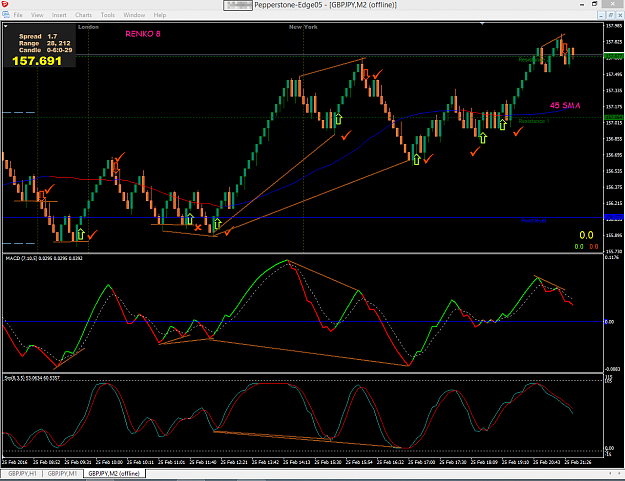625x481 pixels.
Task: Switch to the GBPJPY,M1 chart tab
Action: 62,473
